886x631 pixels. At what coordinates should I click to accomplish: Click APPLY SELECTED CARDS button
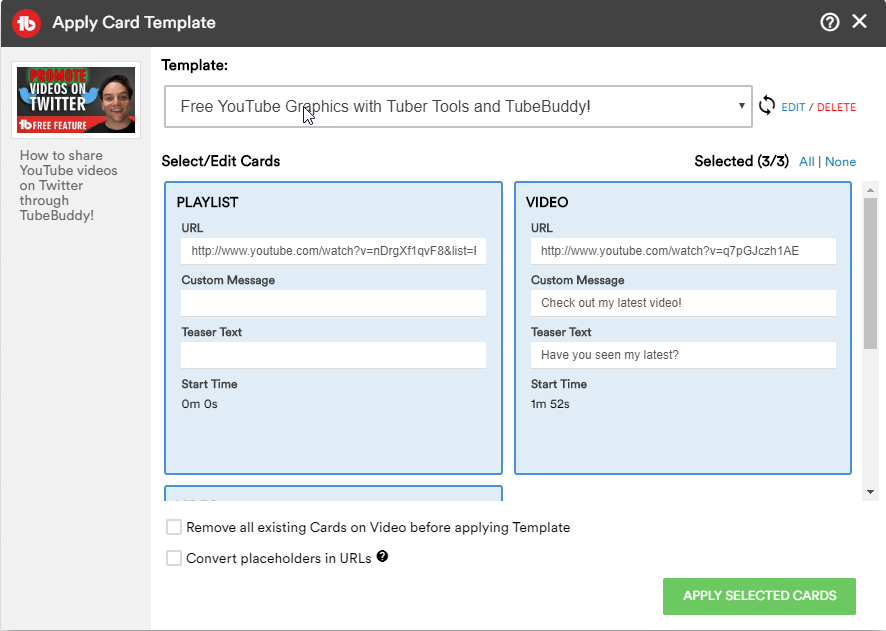click(x=759, y=596)
